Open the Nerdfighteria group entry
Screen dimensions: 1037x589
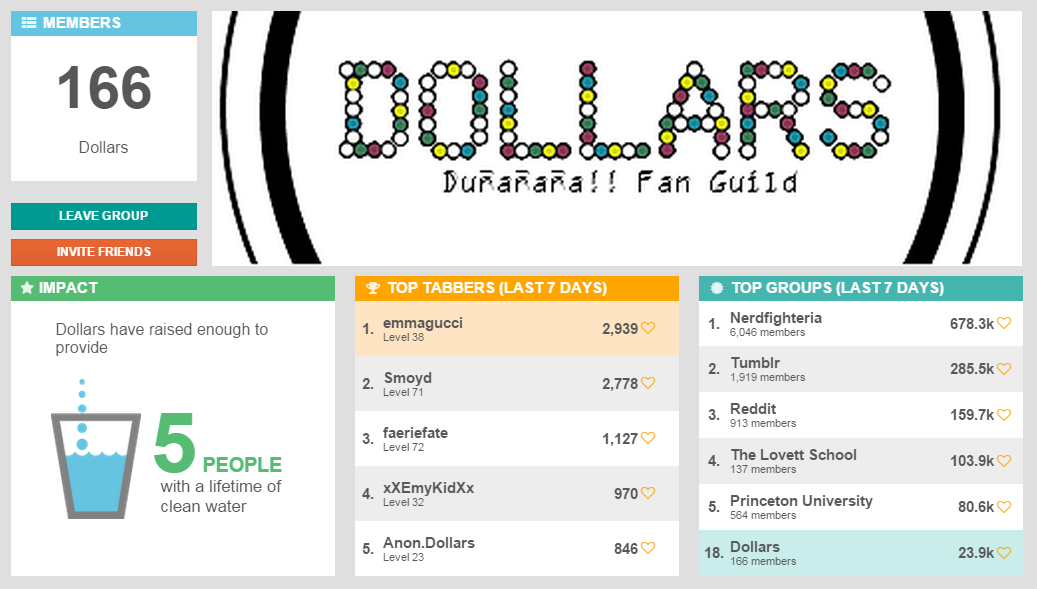click(860, 324)
